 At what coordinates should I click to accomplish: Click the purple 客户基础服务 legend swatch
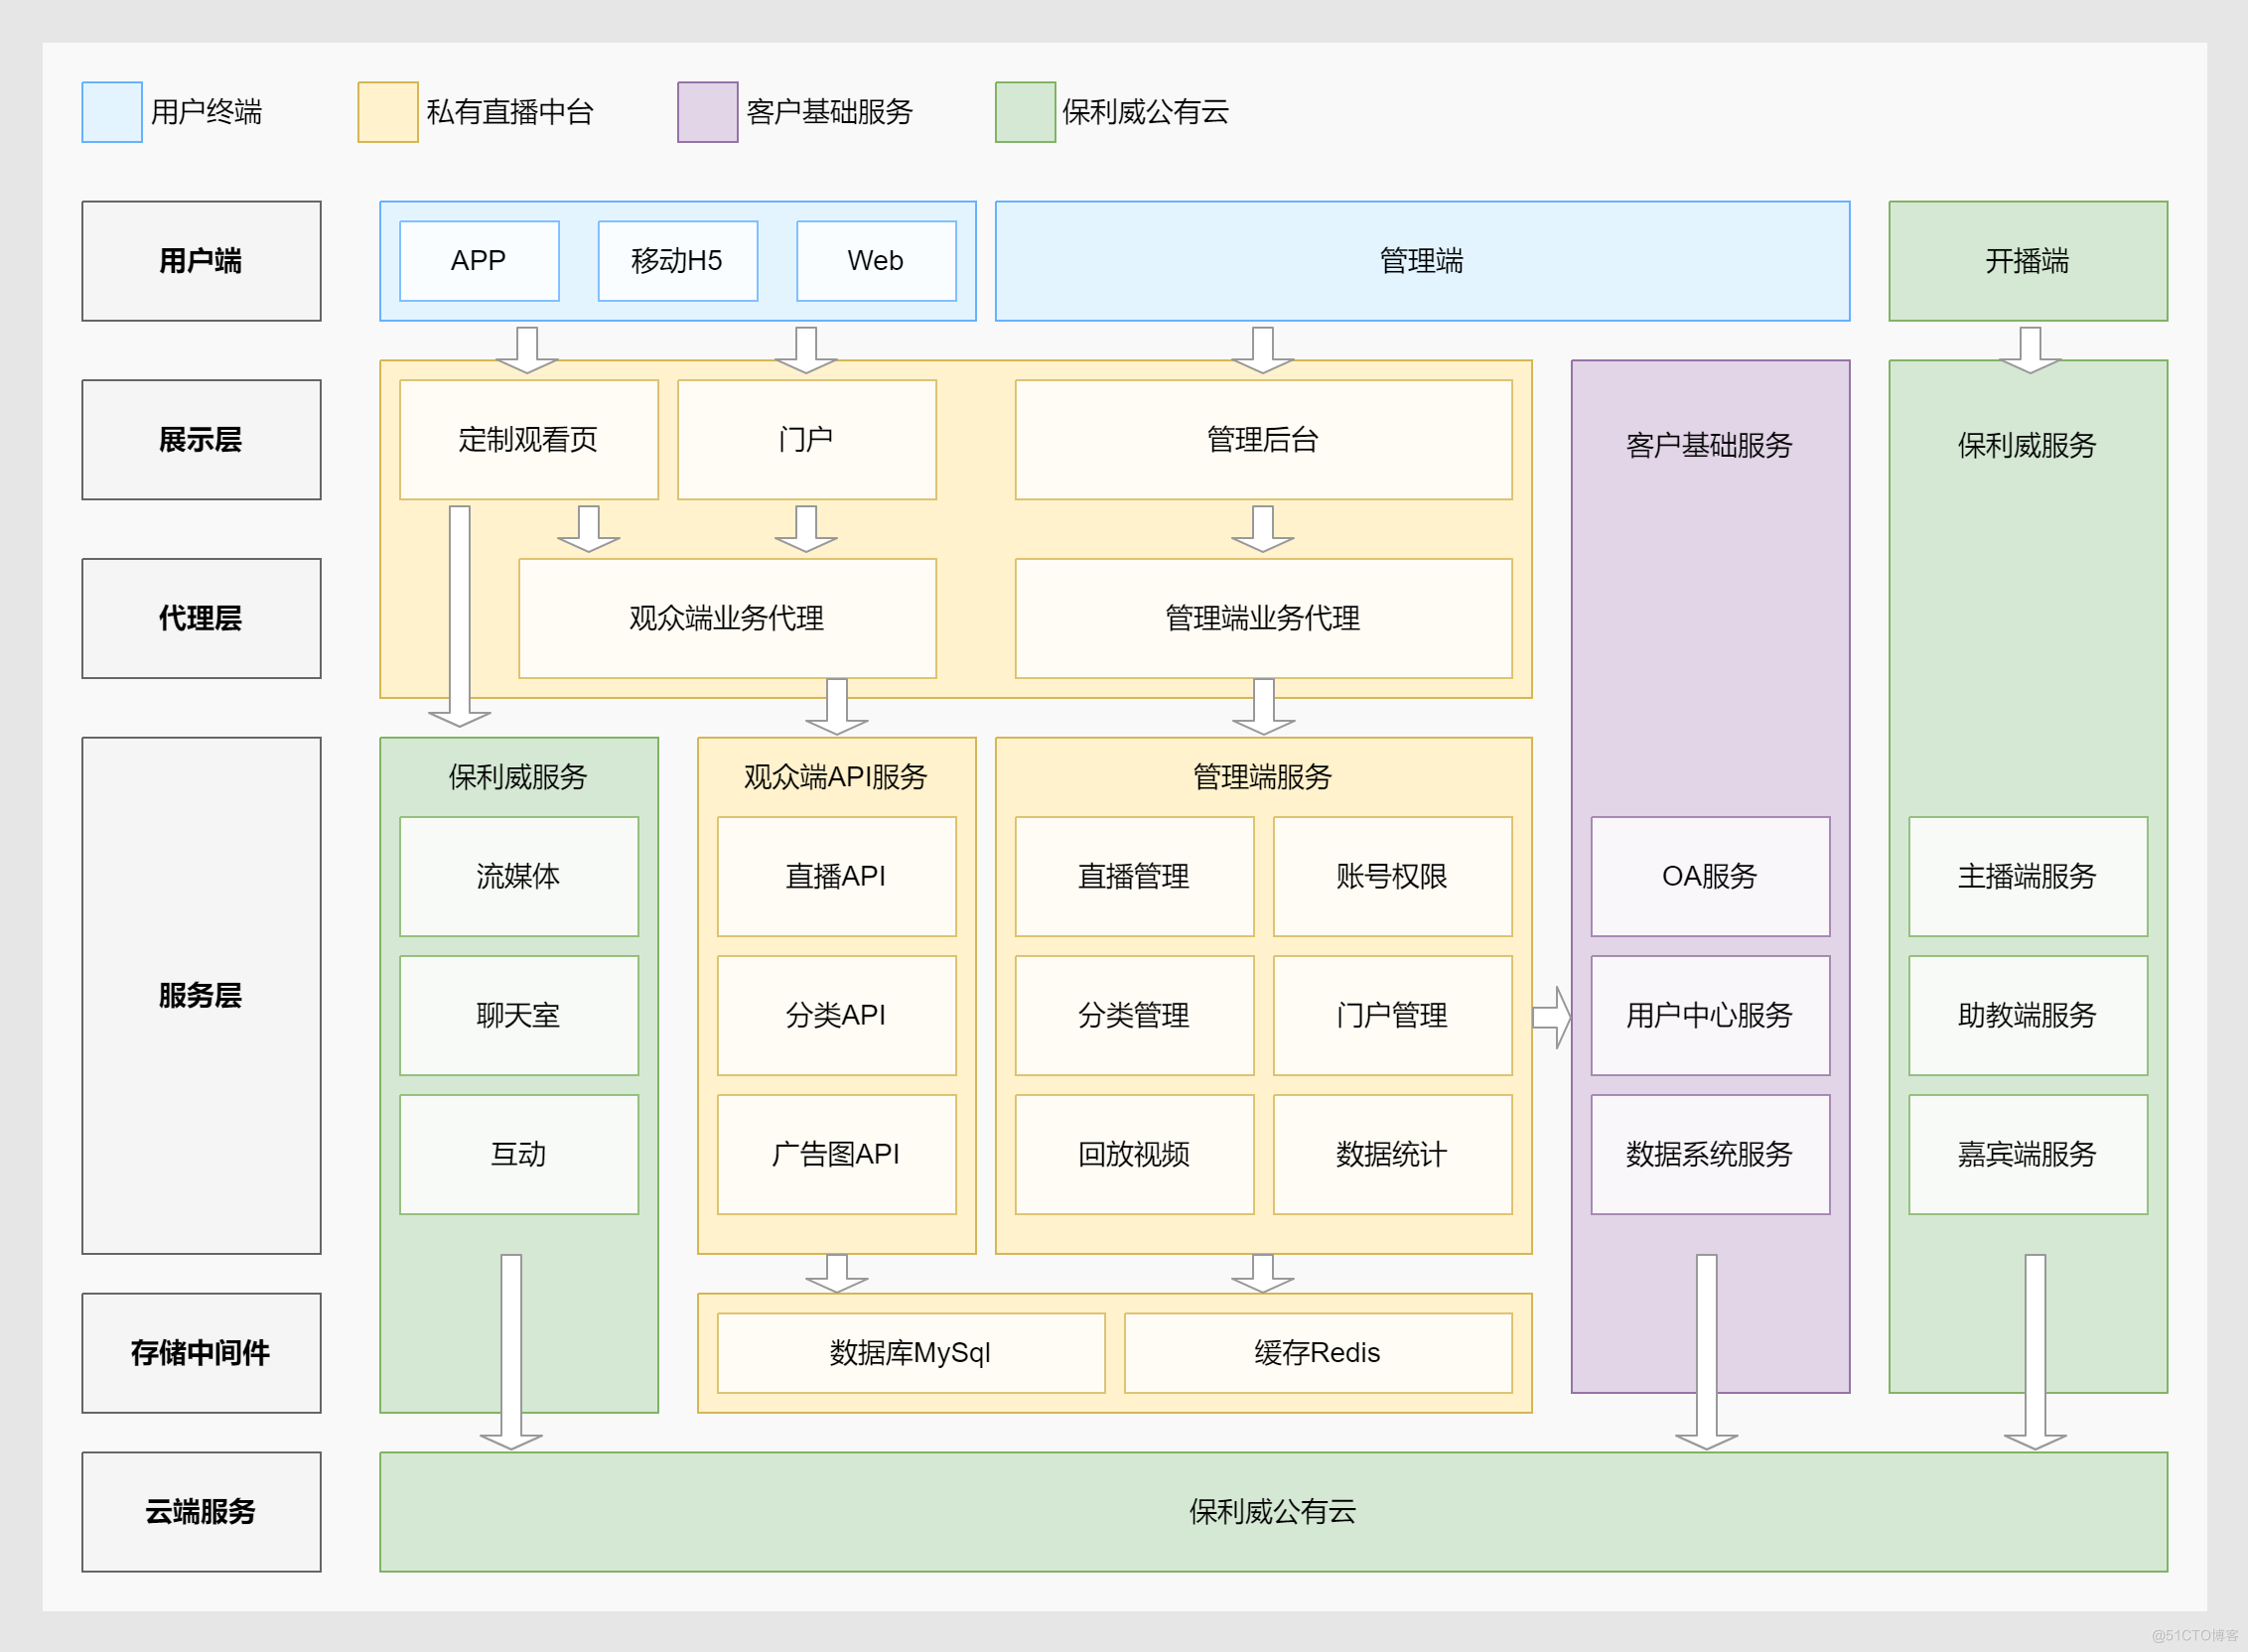[x=708, y=112]
